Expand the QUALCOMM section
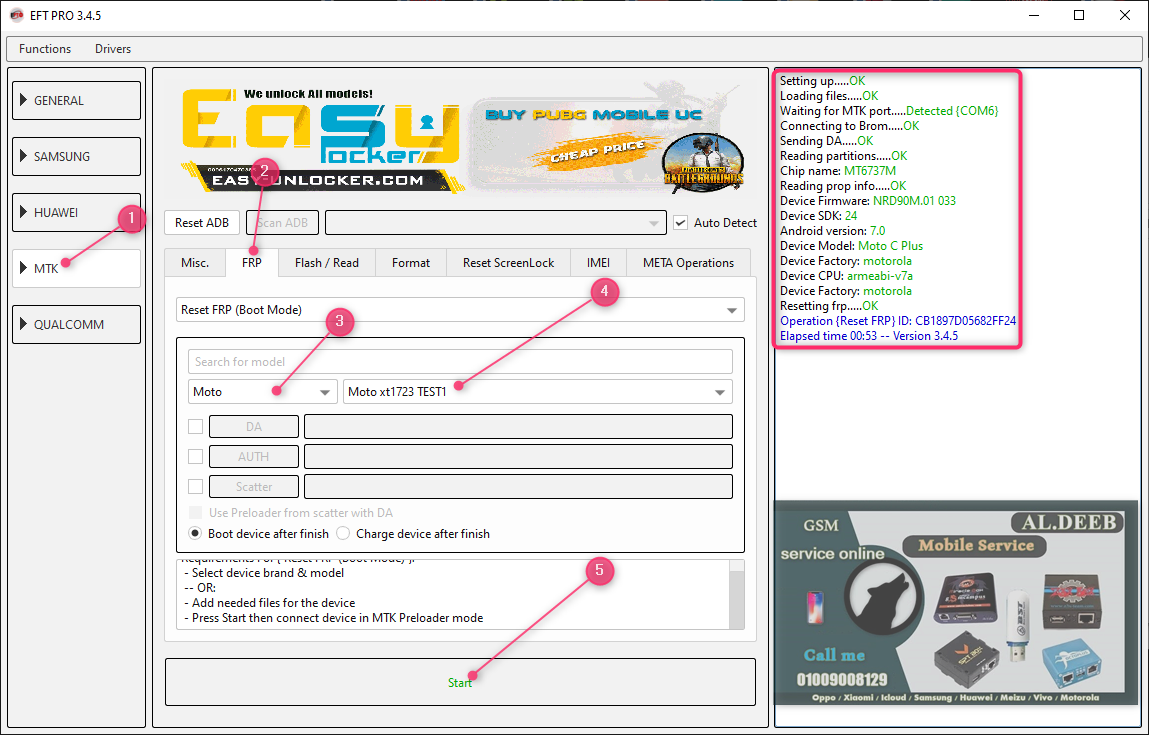This screenshot has height=735, width=1149. tap(76, 325)
